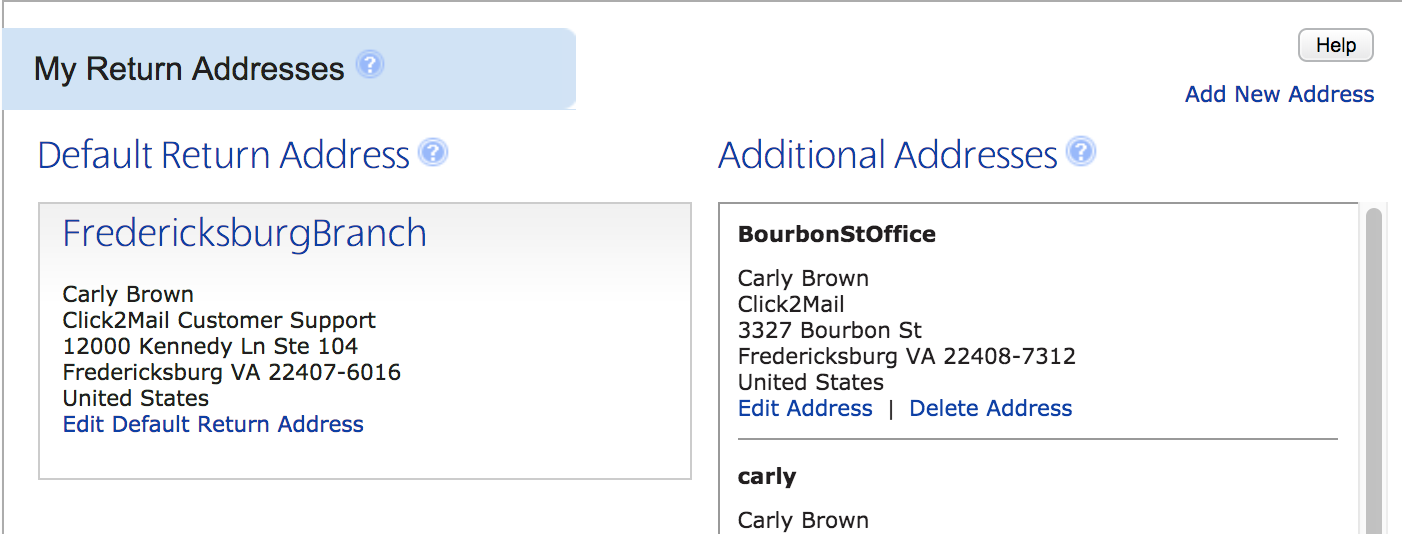The image size is (1402, 534).
Task: Click help icon beside Additional Addresses heading
Action: click(1081, 152)
